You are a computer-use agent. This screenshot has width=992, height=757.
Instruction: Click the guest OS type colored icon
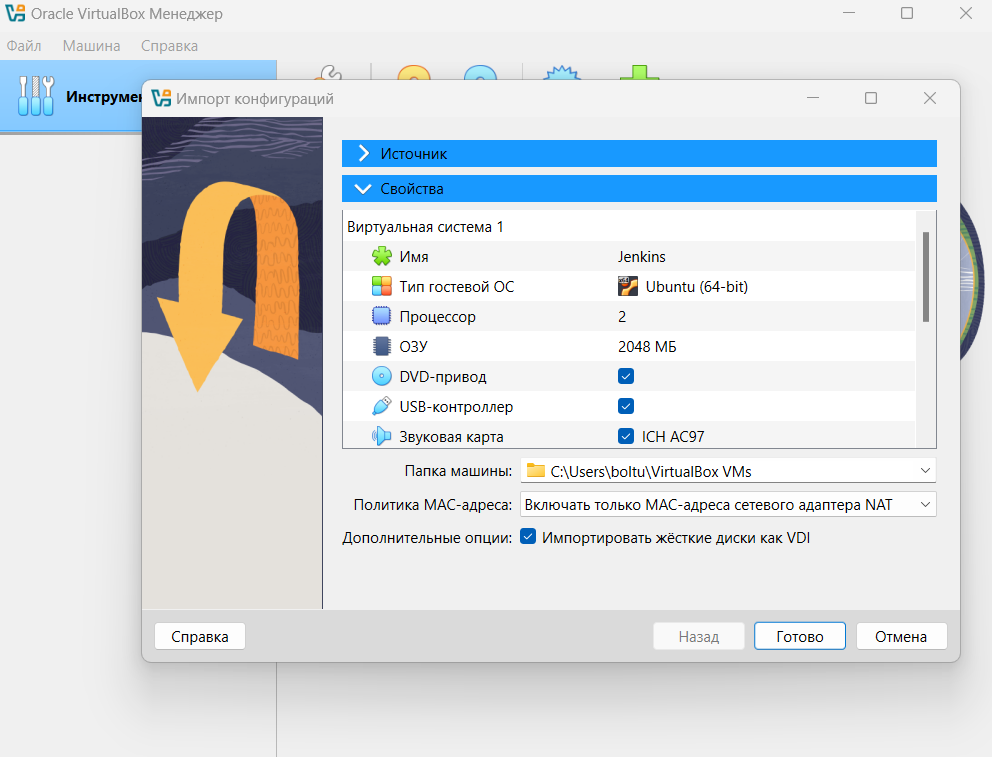point(381,286)
